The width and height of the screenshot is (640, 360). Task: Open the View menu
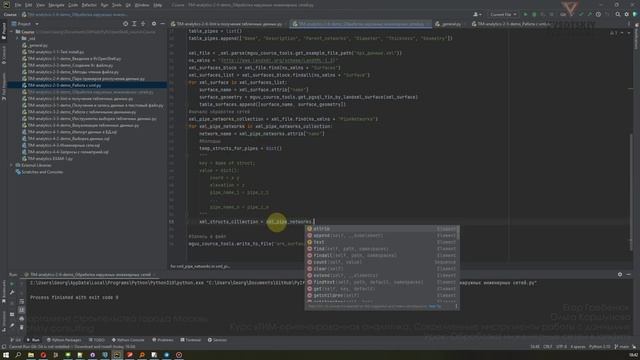(40, 5)
